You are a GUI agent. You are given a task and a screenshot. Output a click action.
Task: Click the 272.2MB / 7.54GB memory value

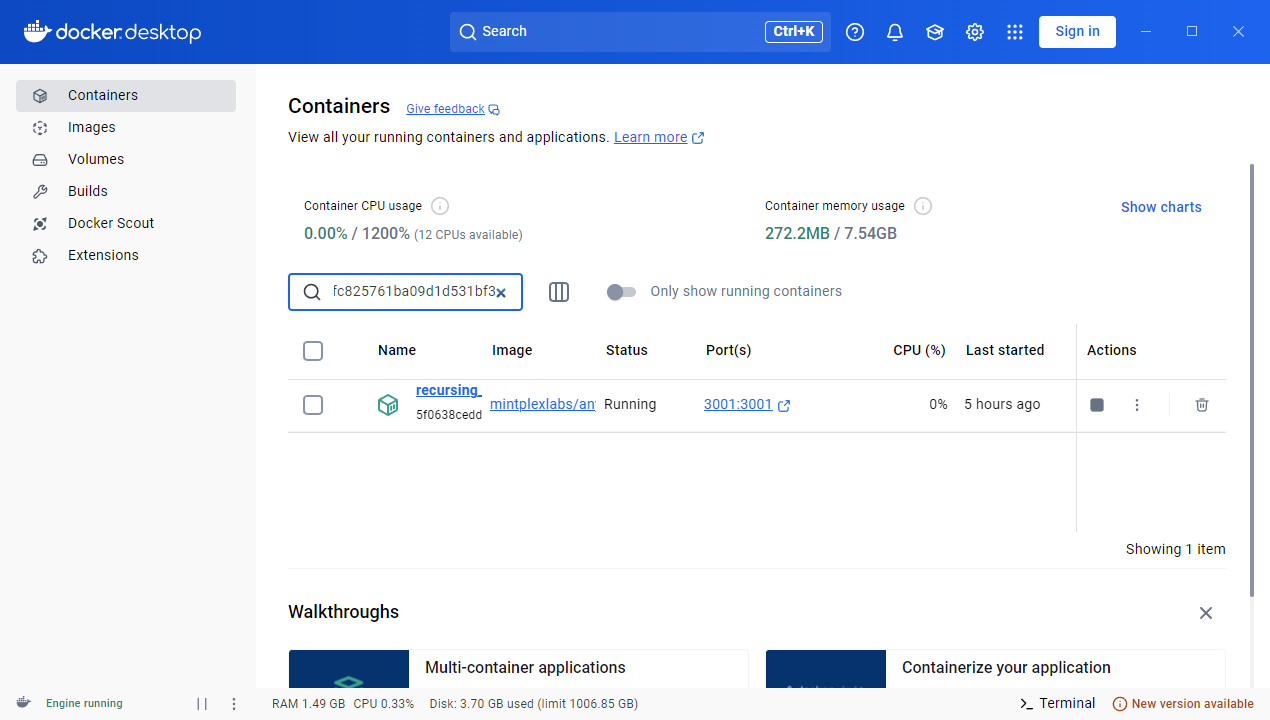[831, 234]
